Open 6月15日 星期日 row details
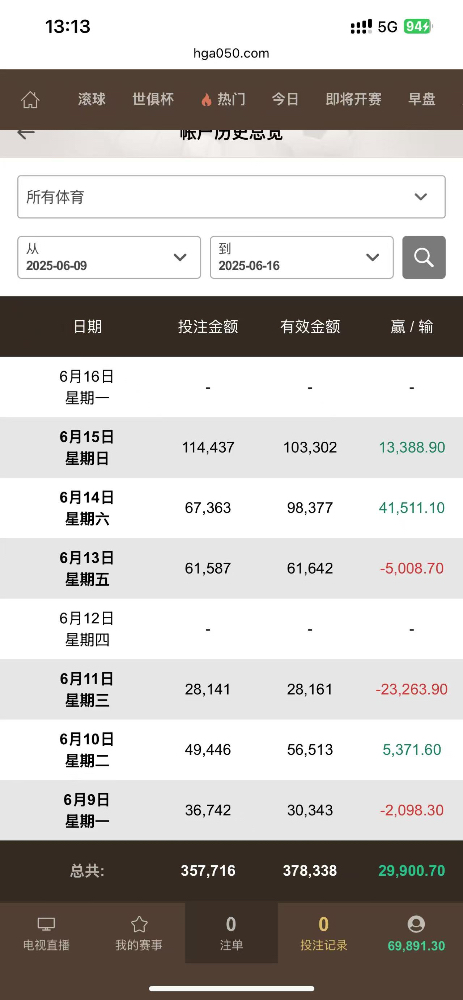This screenshot has width=463, height=1000. click(232, 448)
